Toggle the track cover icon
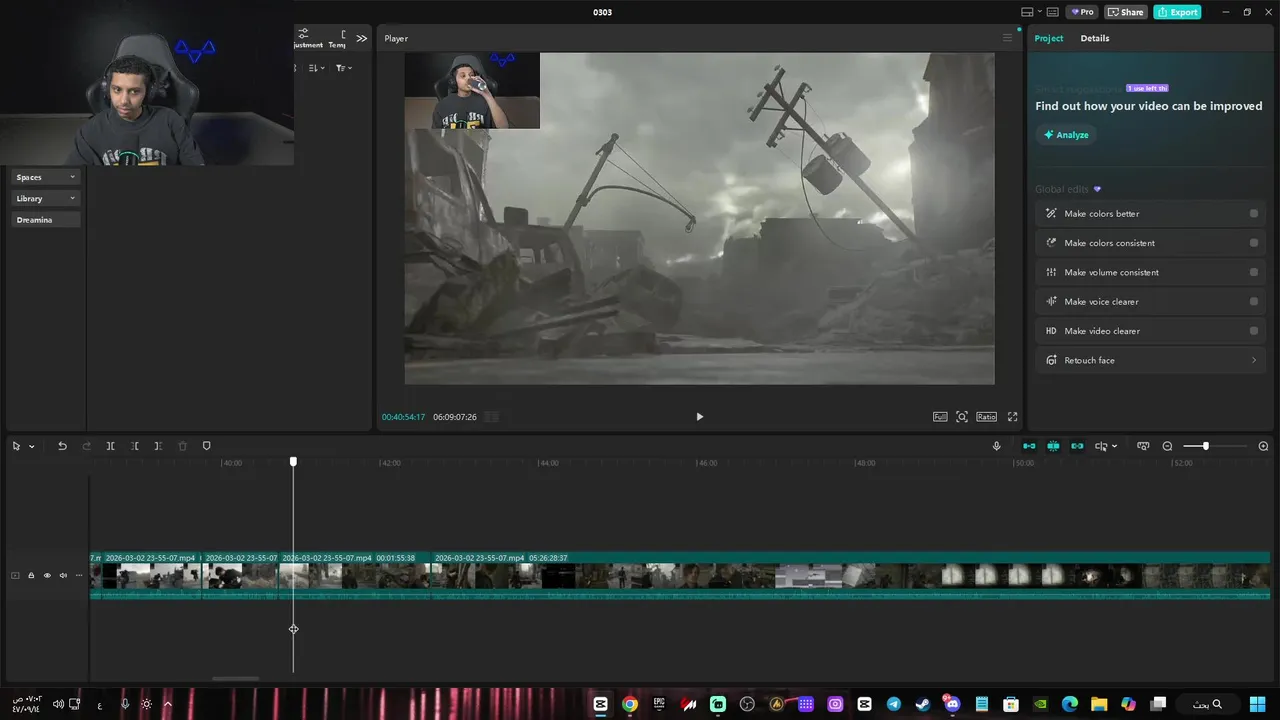Viewport: 1280px width, 720px height. (x=15, y=575)
